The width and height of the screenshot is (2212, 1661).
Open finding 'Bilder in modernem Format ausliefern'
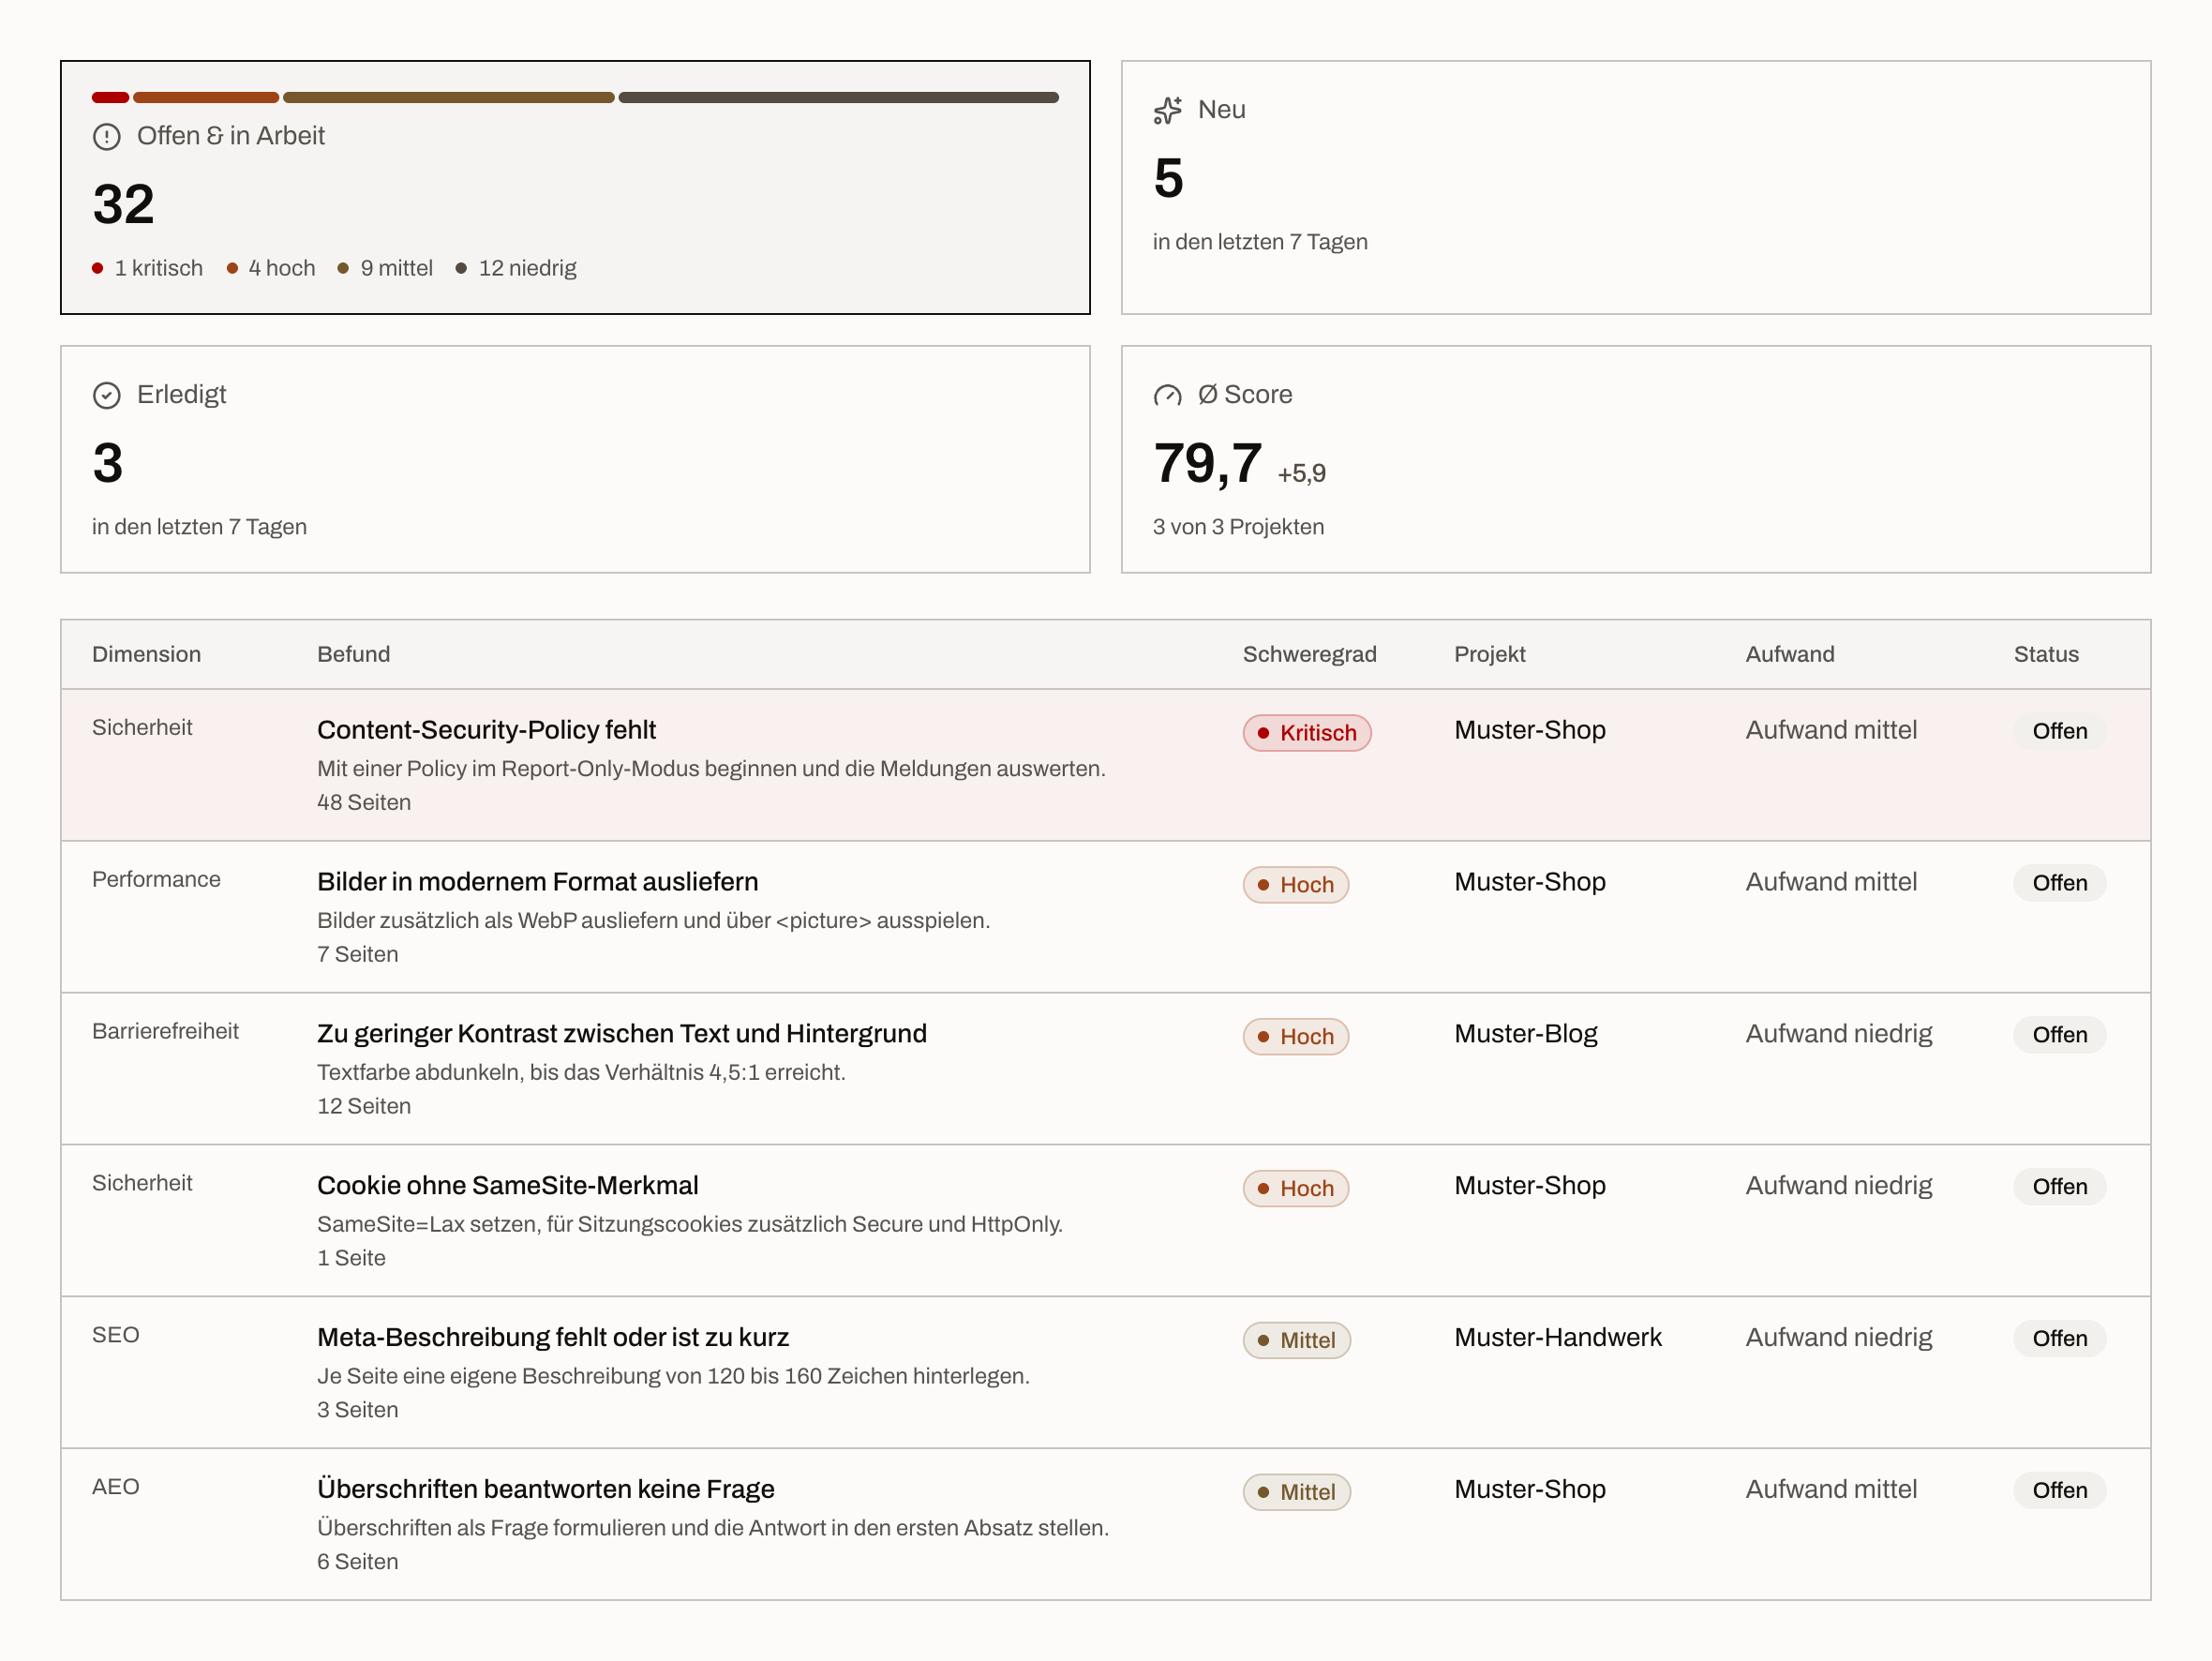[537, 882]
